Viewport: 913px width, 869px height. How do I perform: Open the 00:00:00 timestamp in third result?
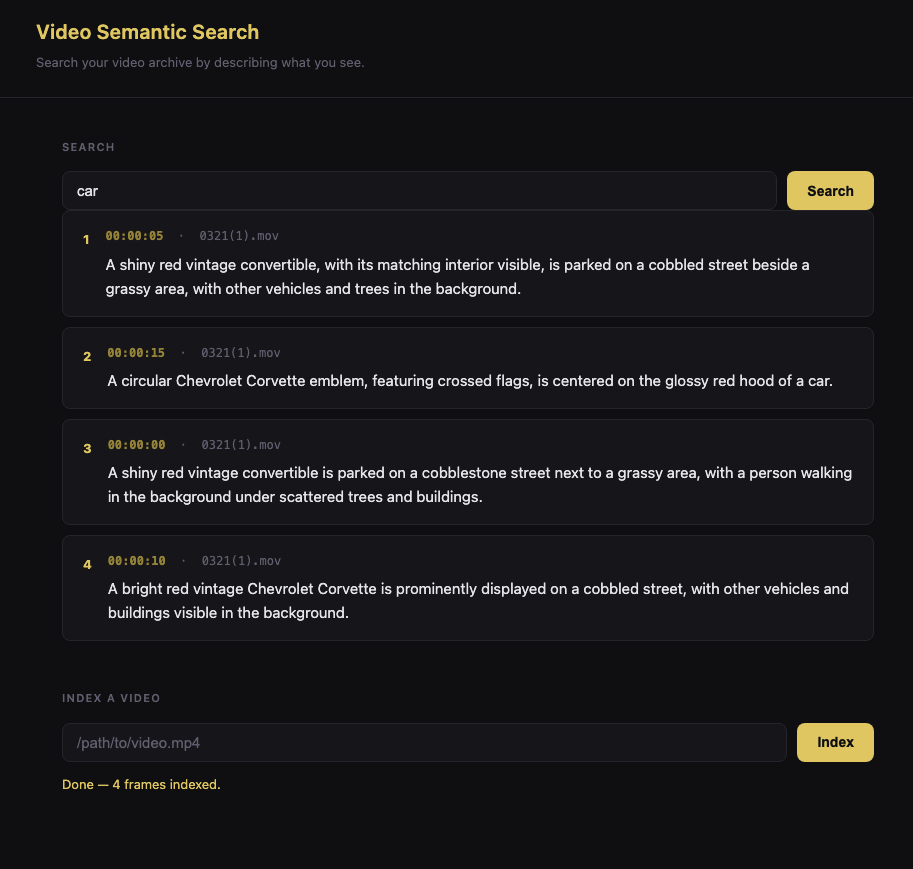click(x=136, y=445)
